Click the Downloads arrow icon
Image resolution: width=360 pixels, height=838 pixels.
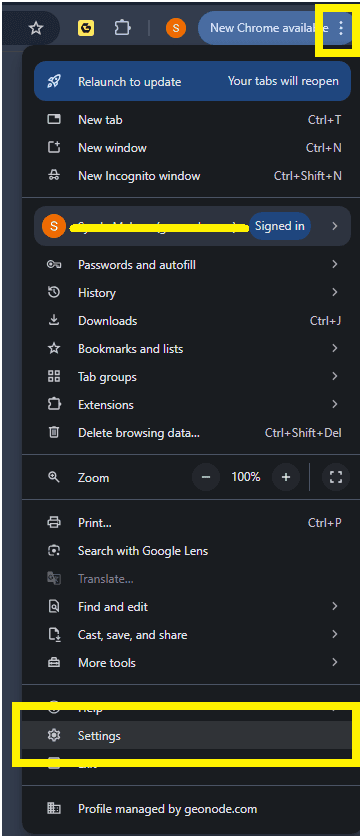click(x=54, y=320)
